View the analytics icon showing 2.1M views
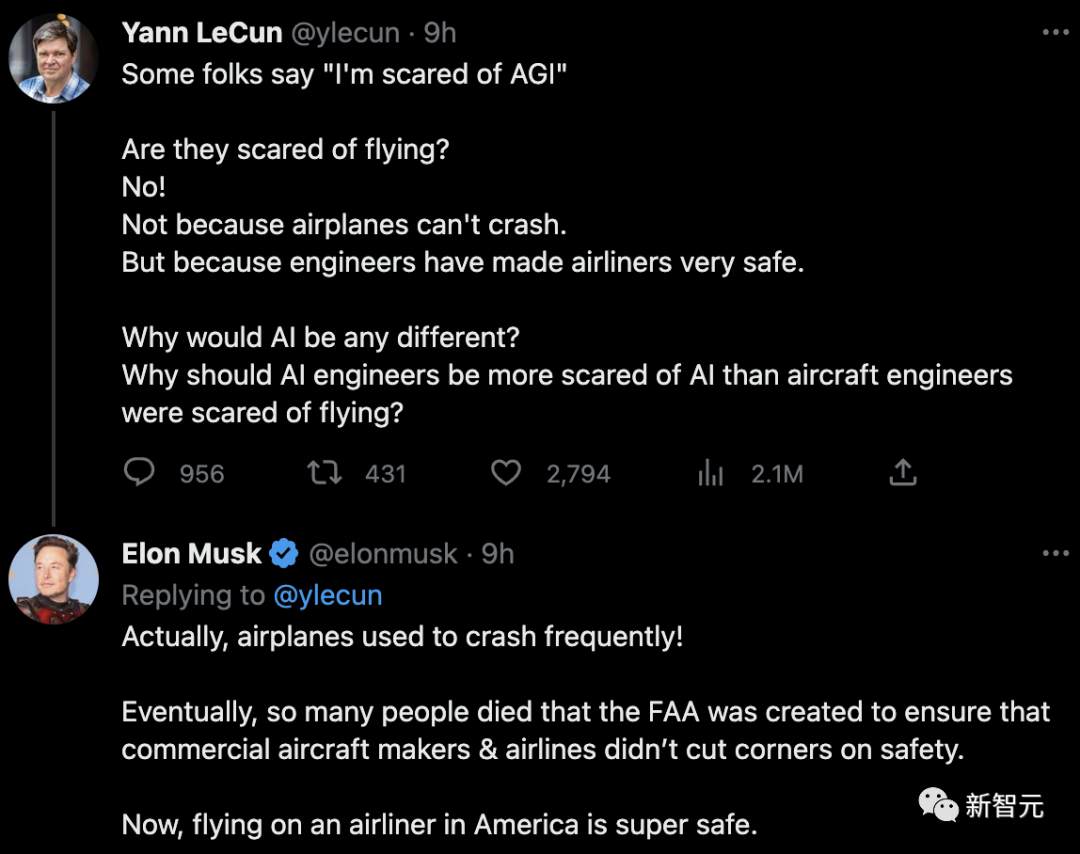This screenshot has height=854, width=1080. (710, 473)
